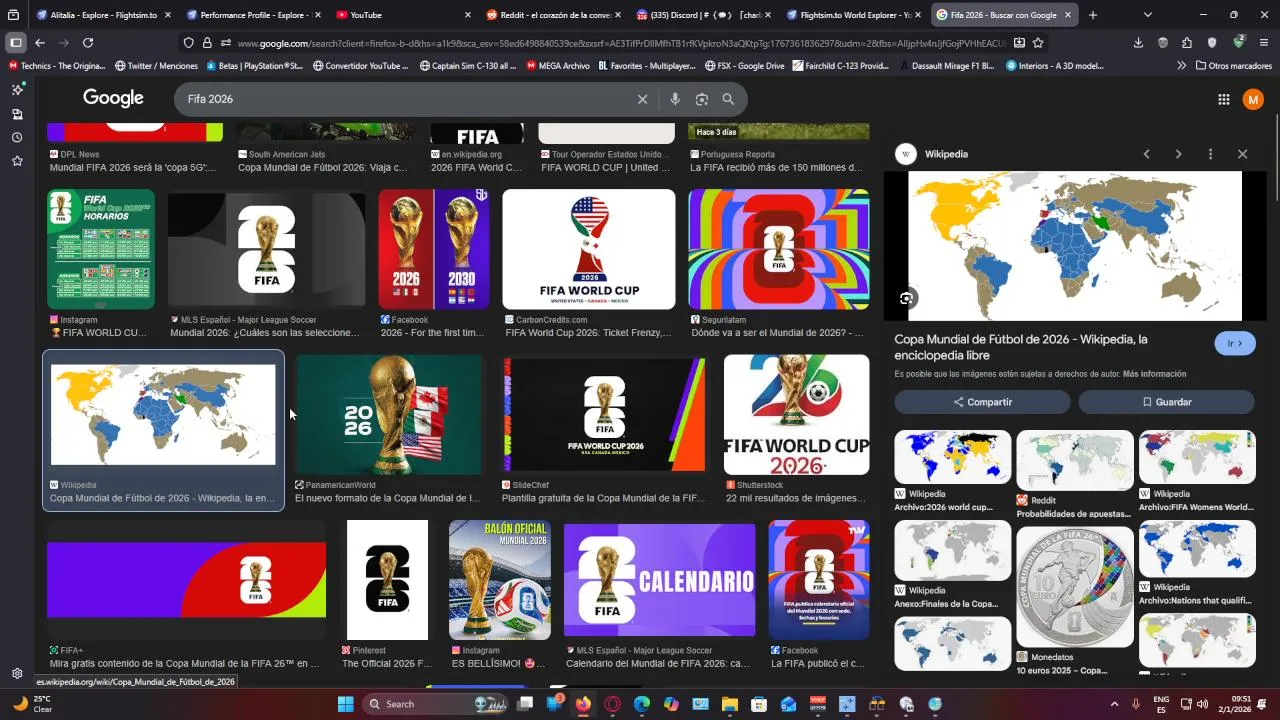This screenshot has width=1280, height=720.
Task: Open MEGA Archivo bookmark
Action: point(556,66)
